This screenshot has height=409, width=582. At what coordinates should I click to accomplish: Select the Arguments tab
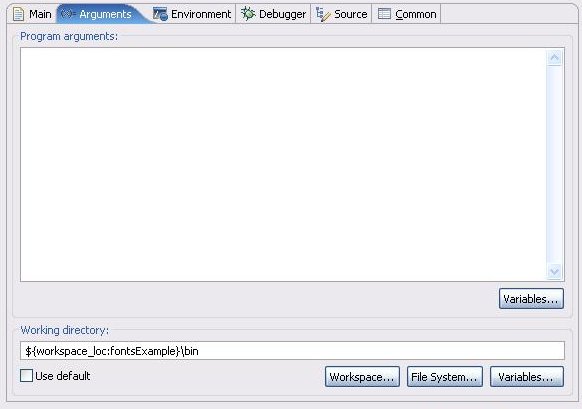[103, 14]
